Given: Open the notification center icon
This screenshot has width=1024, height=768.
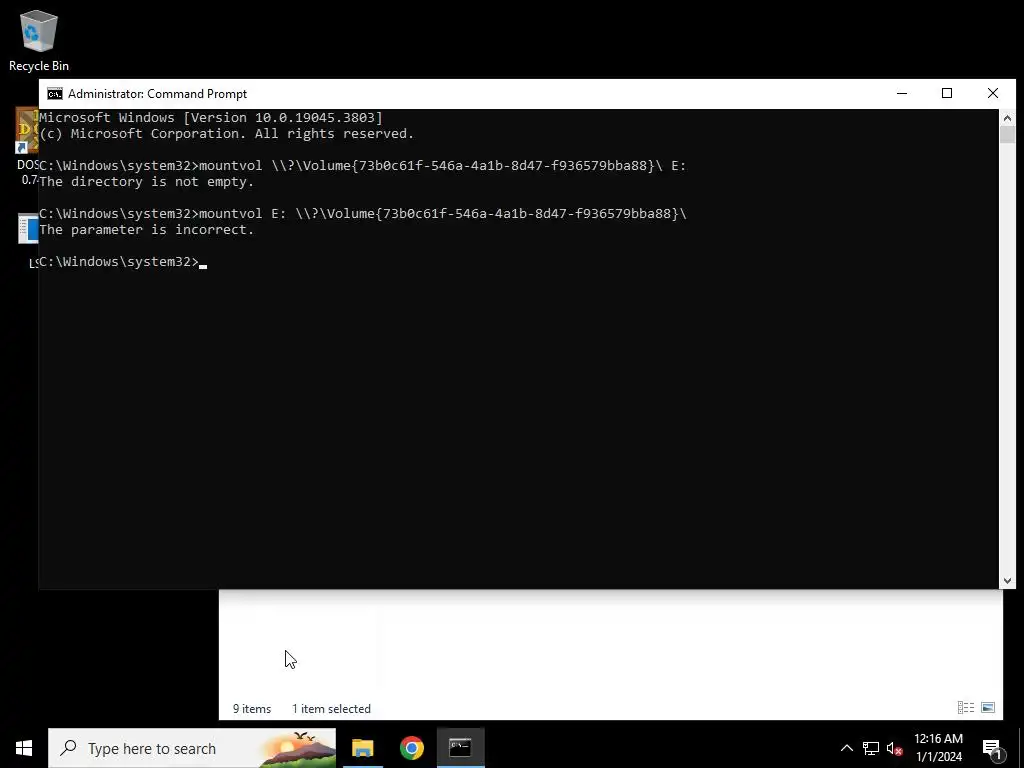Looking at the screenshot, I should point(992,748).
